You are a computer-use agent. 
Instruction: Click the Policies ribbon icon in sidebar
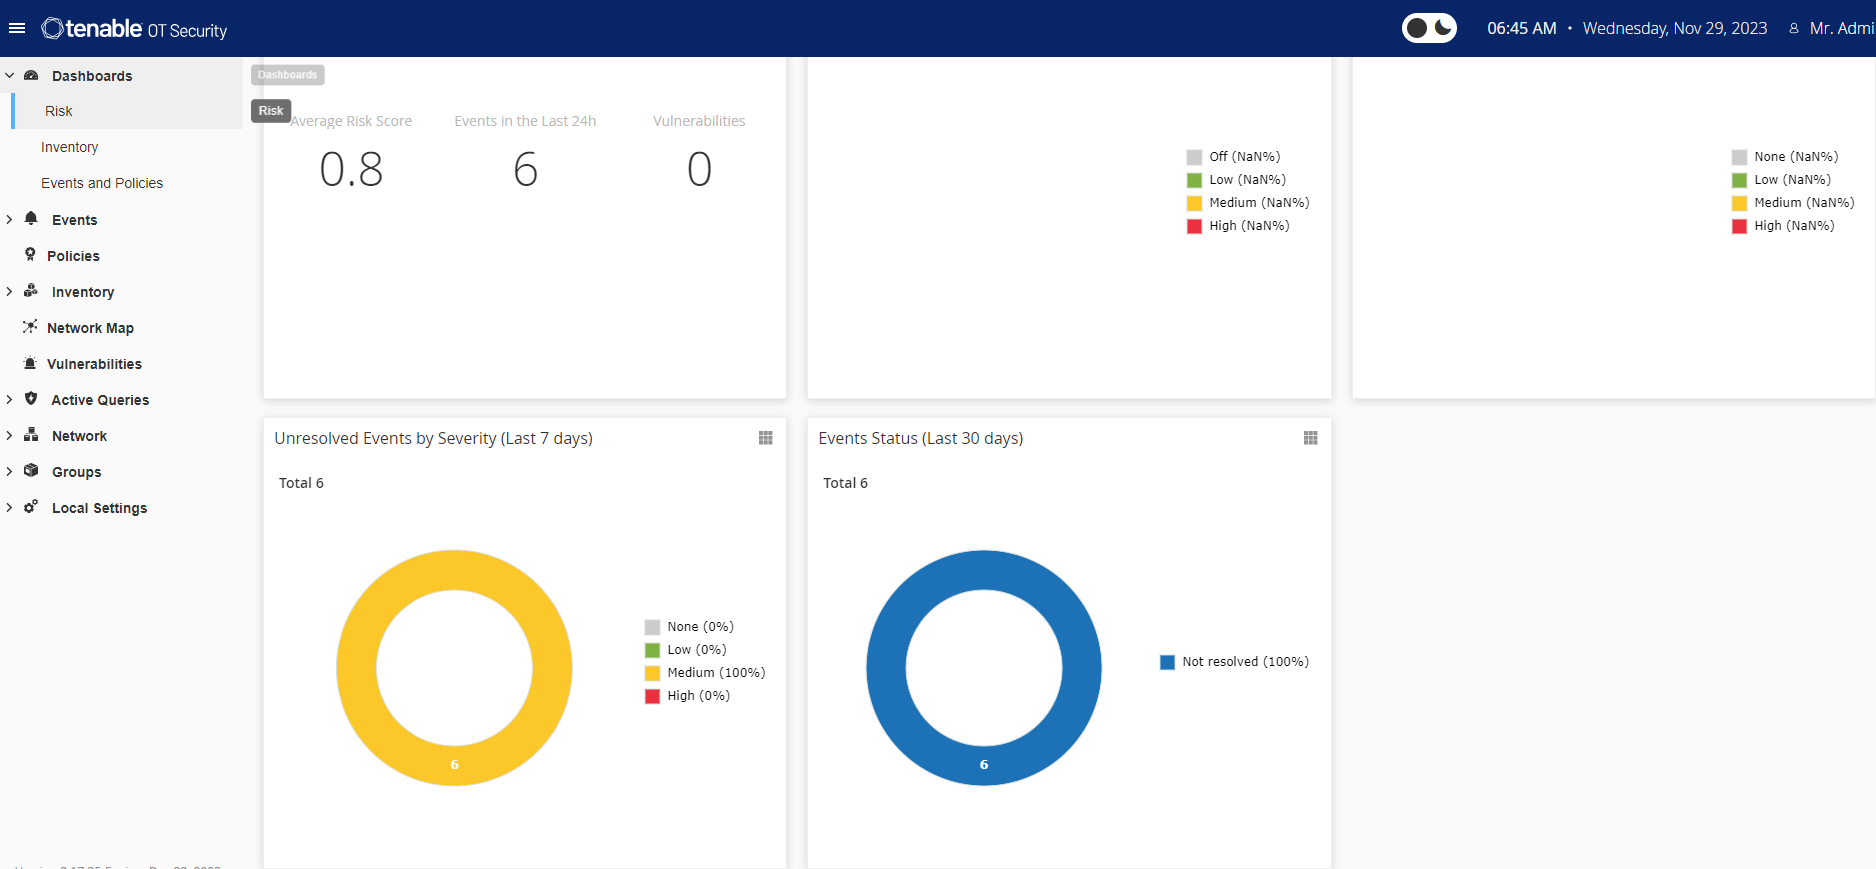pos(30,255)
